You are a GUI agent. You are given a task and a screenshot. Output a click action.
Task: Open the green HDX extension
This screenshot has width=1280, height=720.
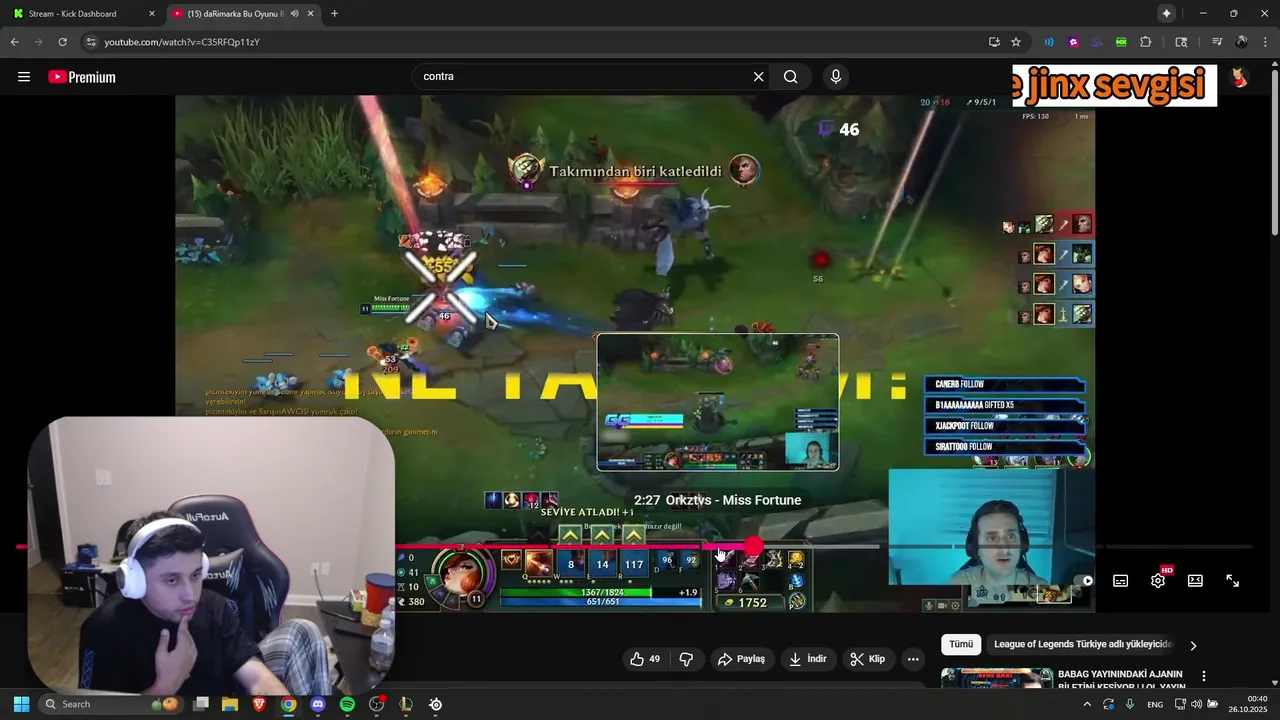coord(1121,42)
